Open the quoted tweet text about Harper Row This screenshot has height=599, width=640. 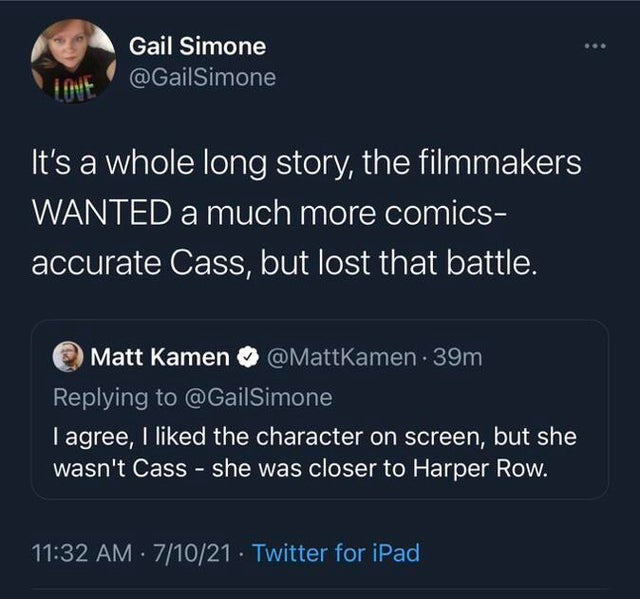pos(315,453)
